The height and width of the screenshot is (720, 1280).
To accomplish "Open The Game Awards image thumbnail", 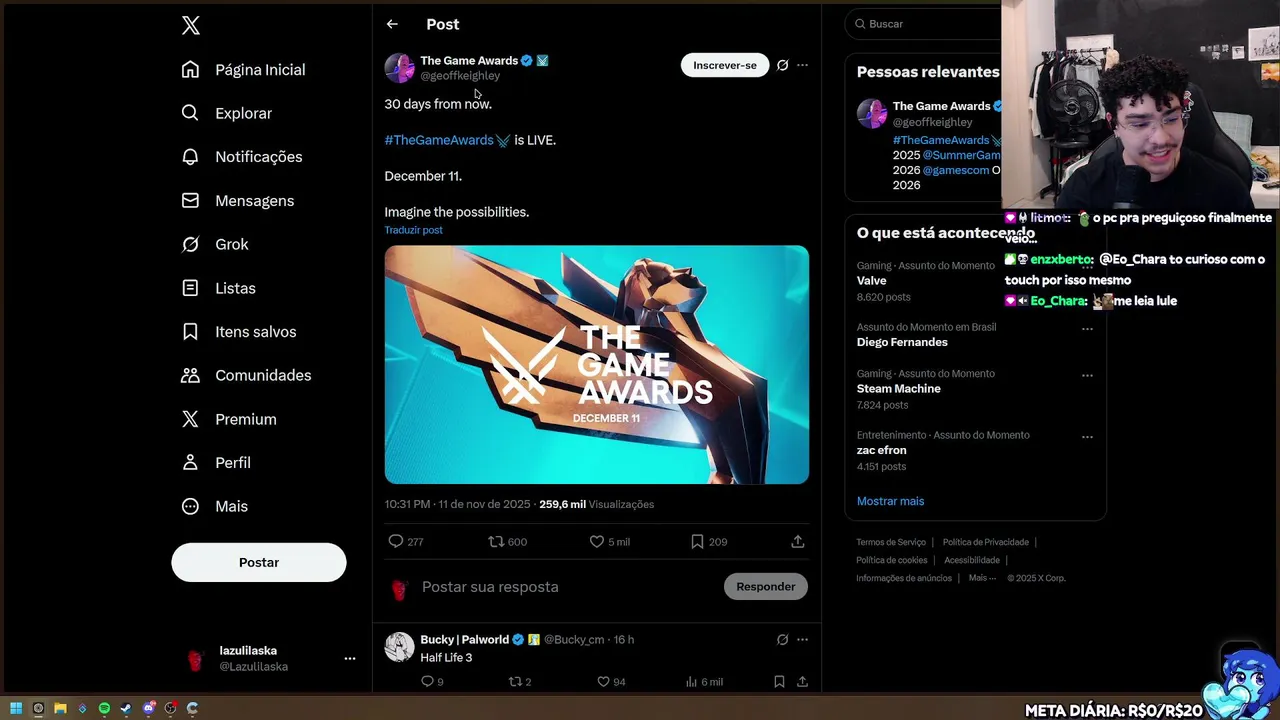I will 597,365.
